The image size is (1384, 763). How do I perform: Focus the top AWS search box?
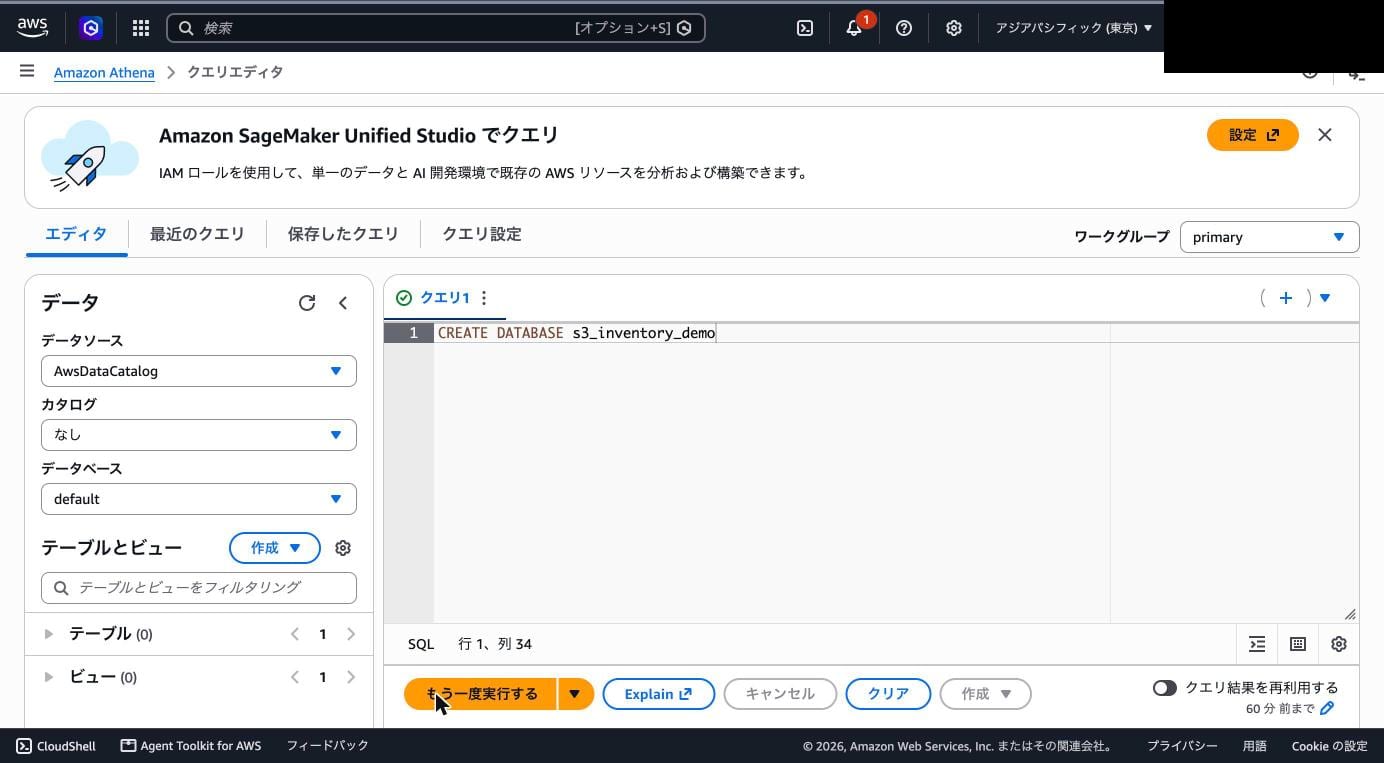436,28
